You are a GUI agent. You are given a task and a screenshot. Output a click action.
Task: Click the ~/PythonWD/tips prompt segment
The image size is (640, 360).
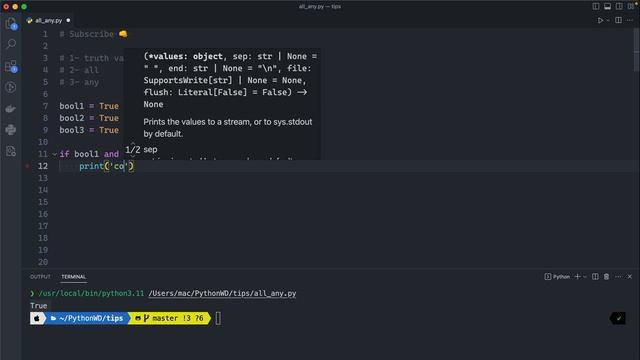pos(87,318)
